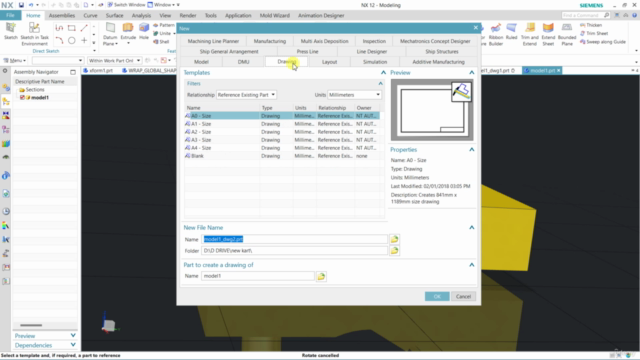
Task: Click the new file Name field
Action: click(294, 239)
